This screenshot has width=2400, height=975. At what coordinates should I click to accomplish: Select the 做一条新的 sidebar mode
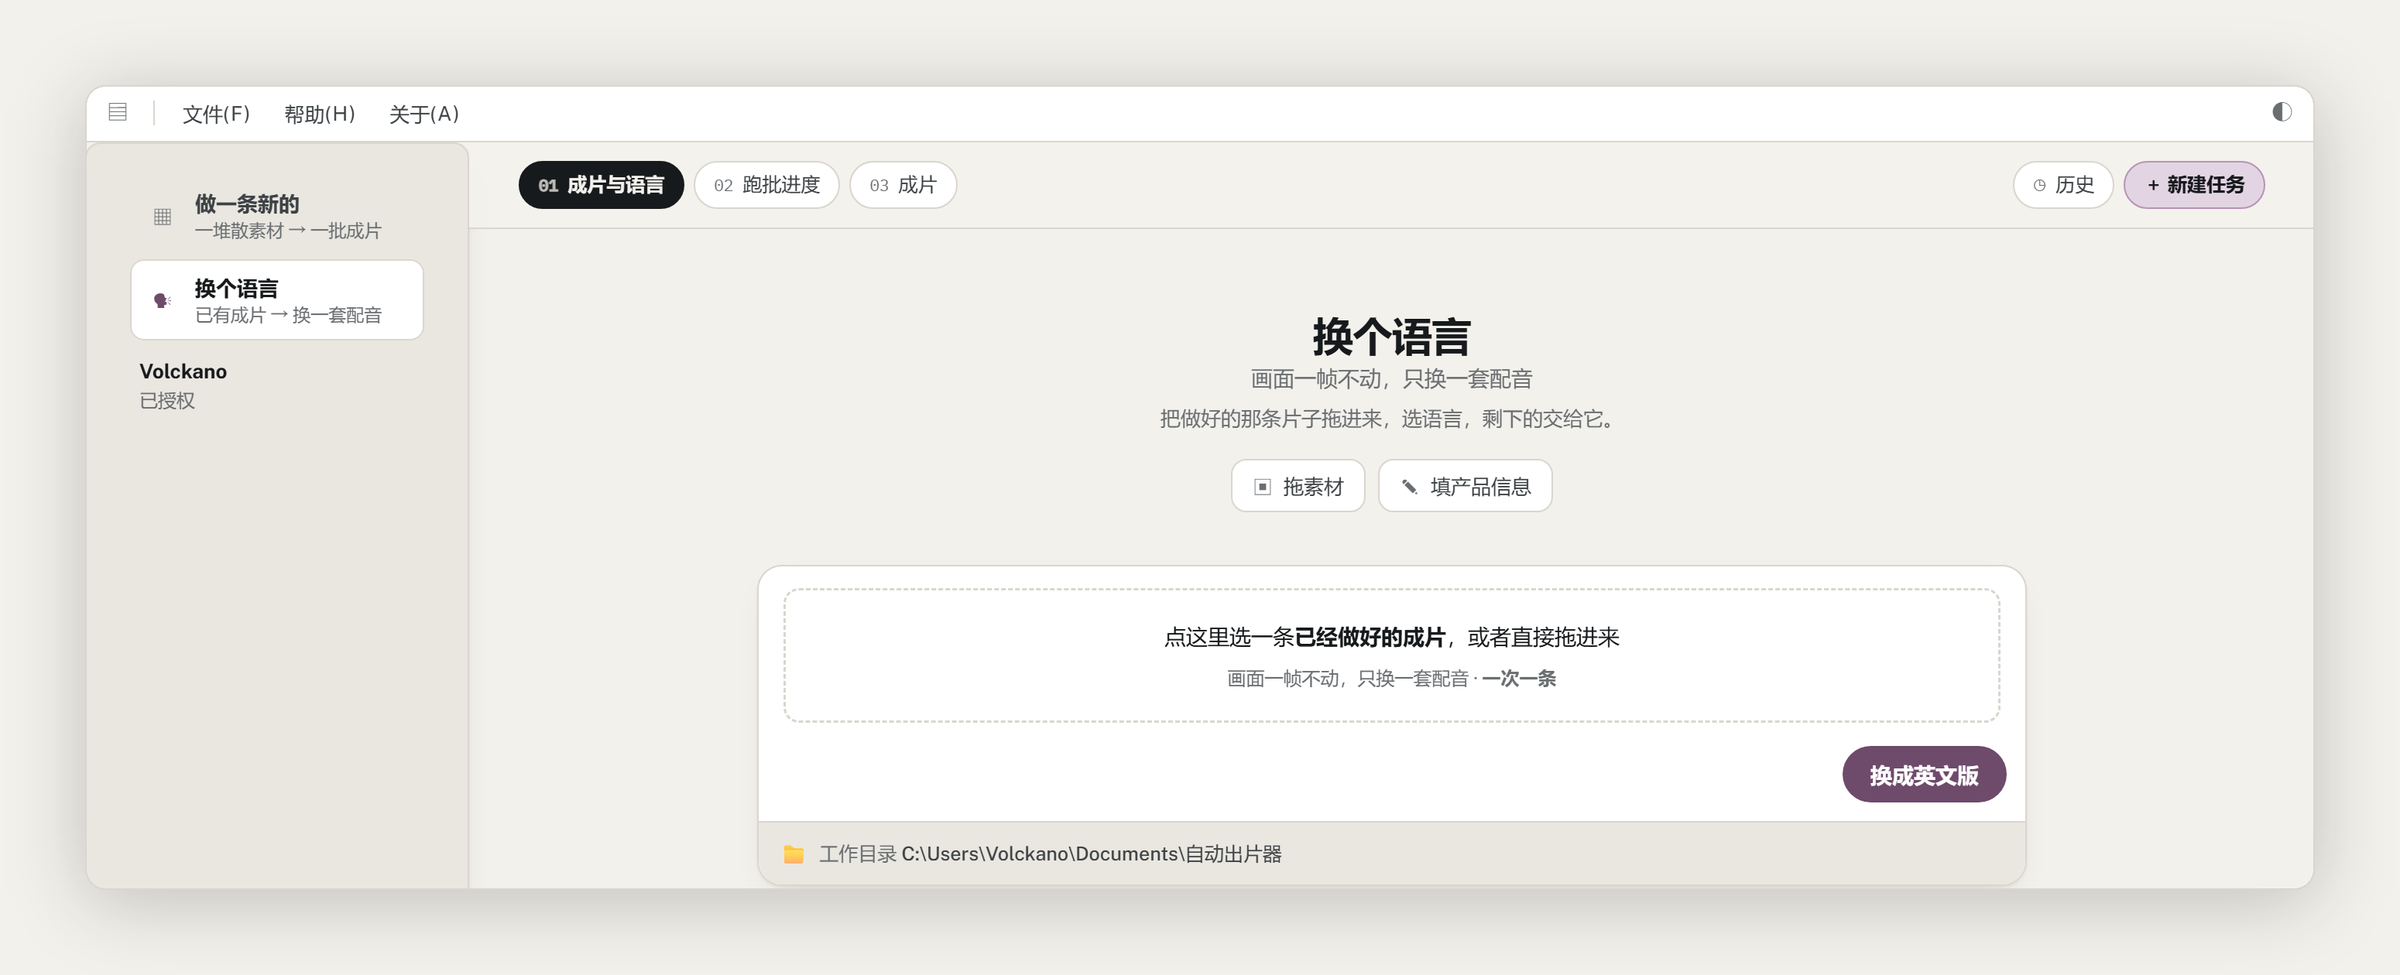coord(277,216)
